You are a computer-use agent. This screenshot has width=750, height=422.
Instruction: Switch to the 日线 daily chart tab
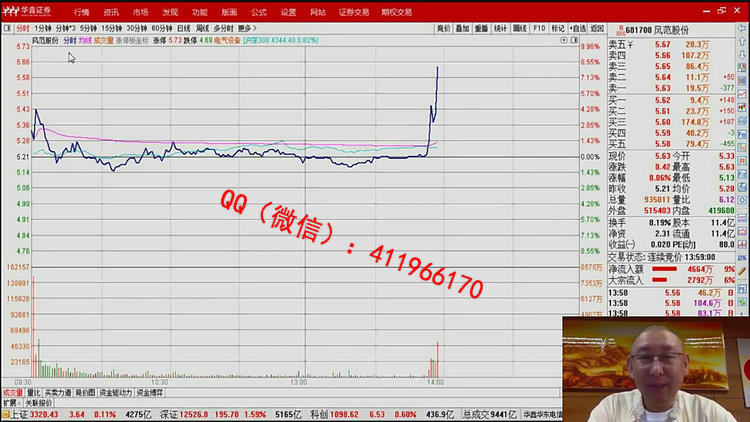(184, 29)
